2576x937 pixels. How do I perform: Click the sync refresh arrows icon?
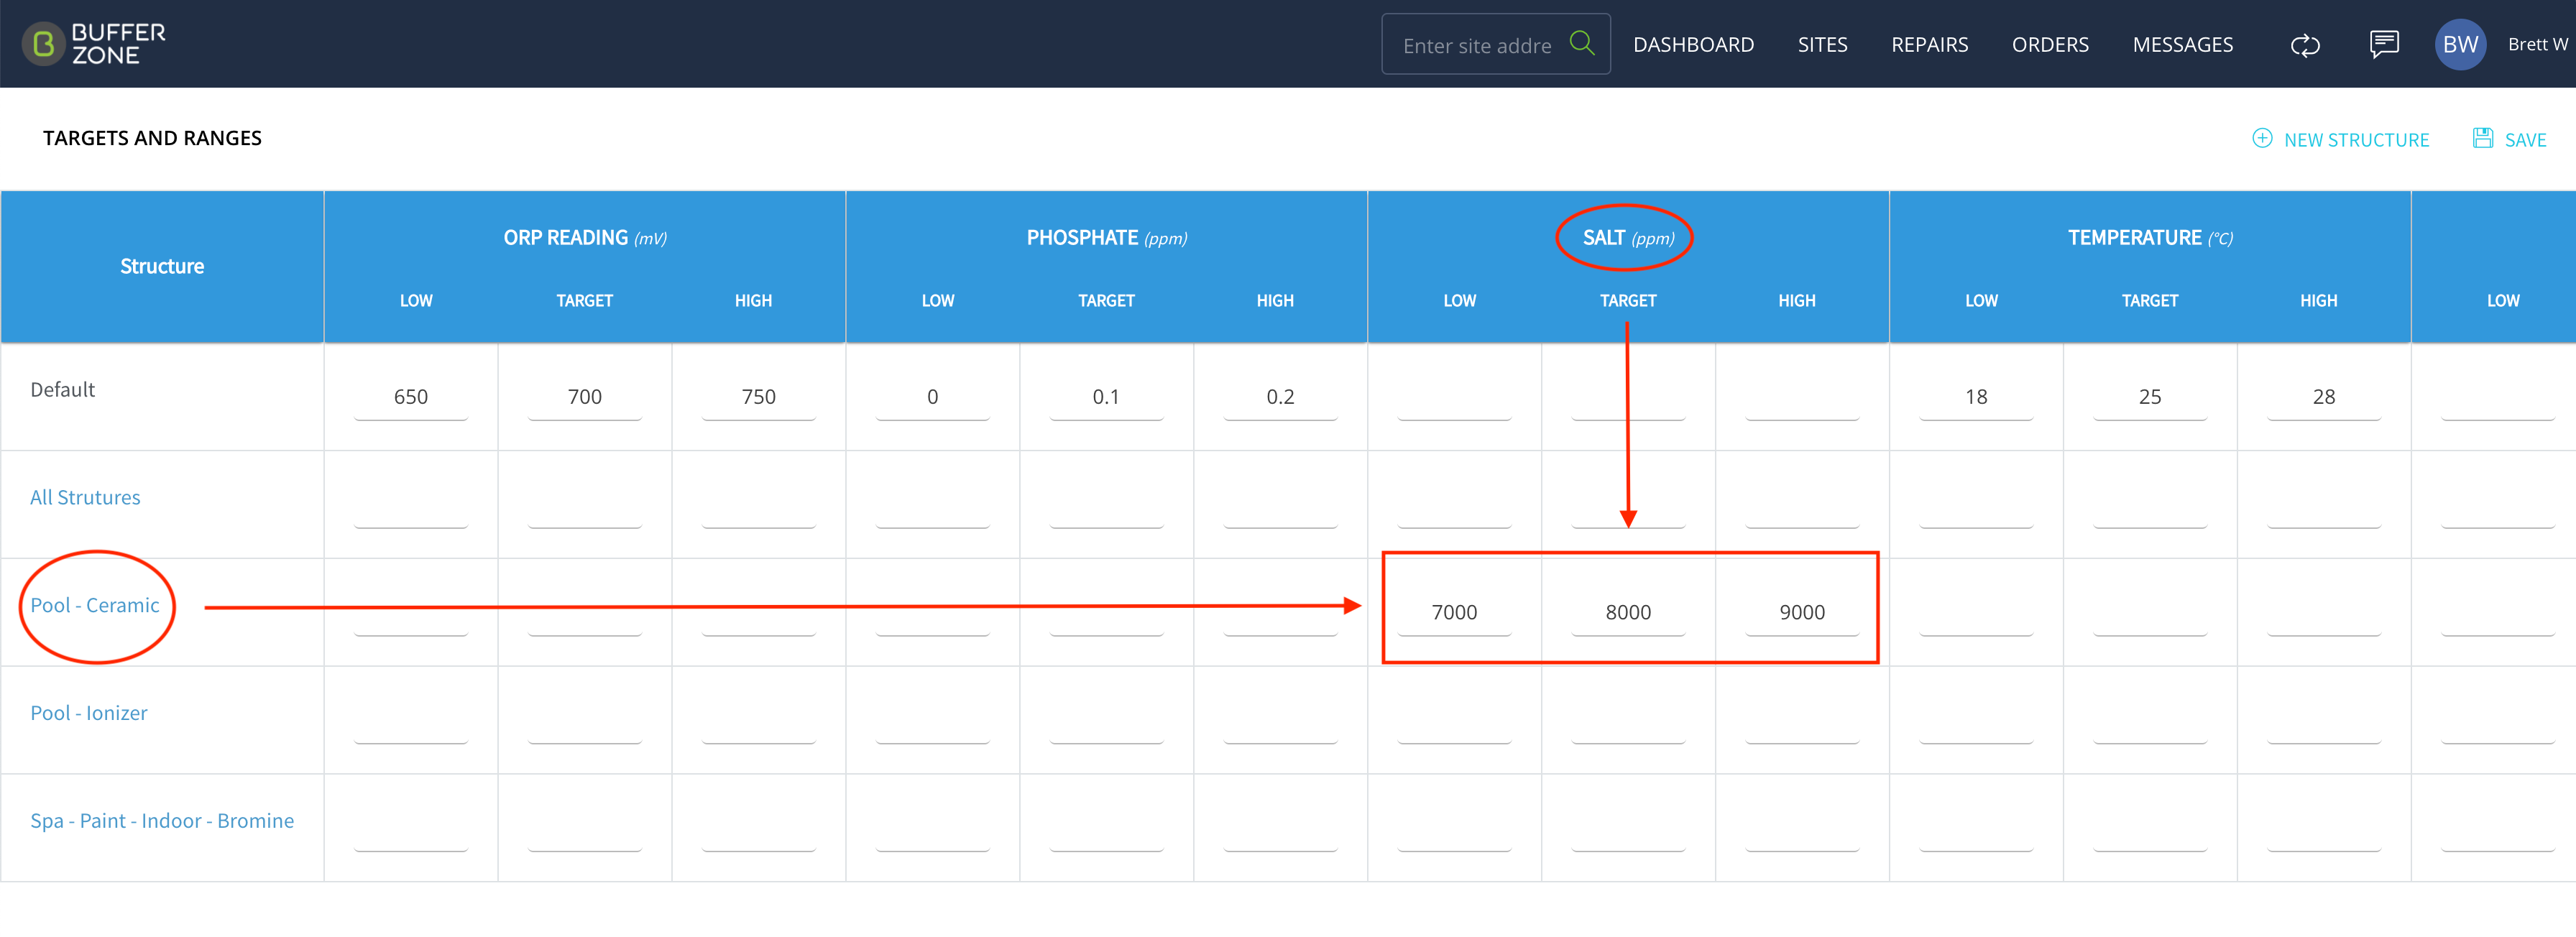(2305, 45)
